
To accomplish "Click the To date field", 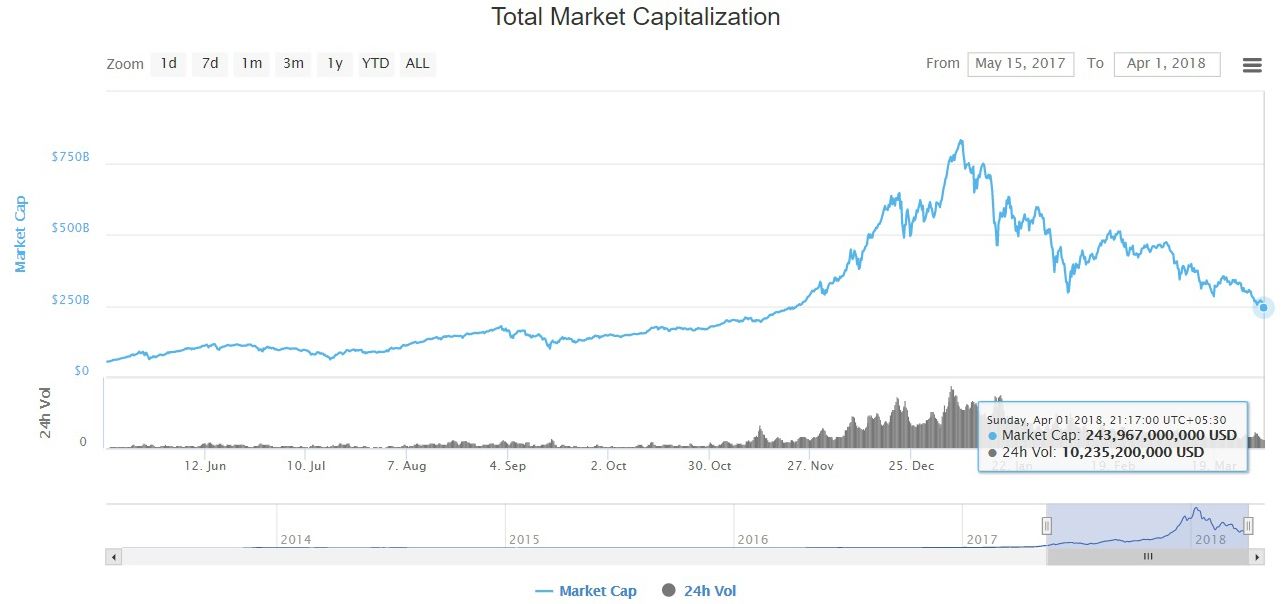I will click(x=1166, y=64).
